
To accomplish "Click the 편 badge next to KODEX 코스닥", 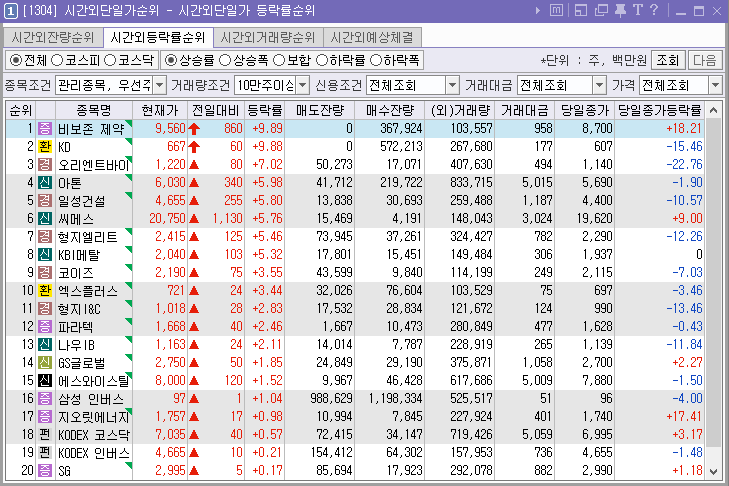I will pyautogui.click(x=45, y=435).
